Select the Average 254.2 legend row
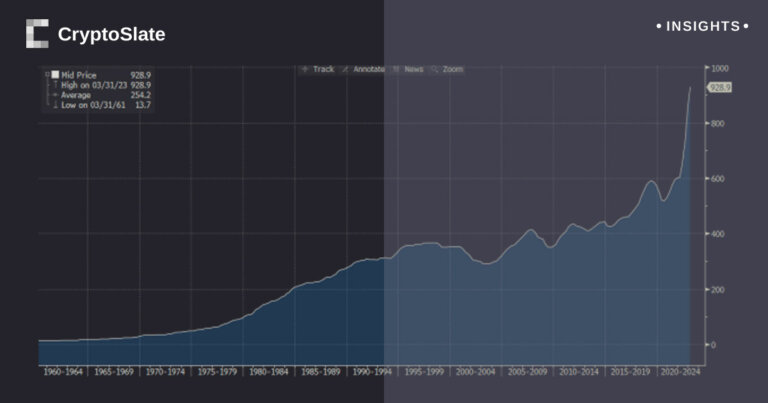Screen dimensions: 768x403 100,95
